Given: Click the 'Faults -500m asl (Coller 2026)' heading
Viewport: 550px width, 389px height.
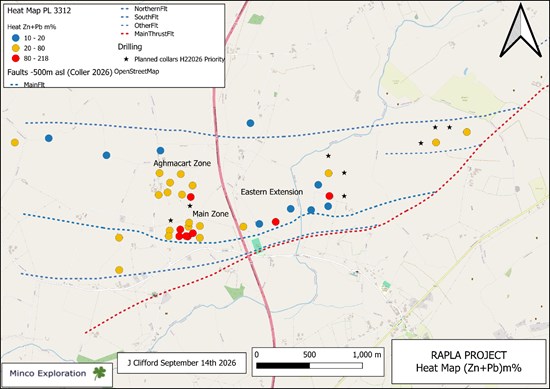Looking at the screenshot, I should (60, 72).
